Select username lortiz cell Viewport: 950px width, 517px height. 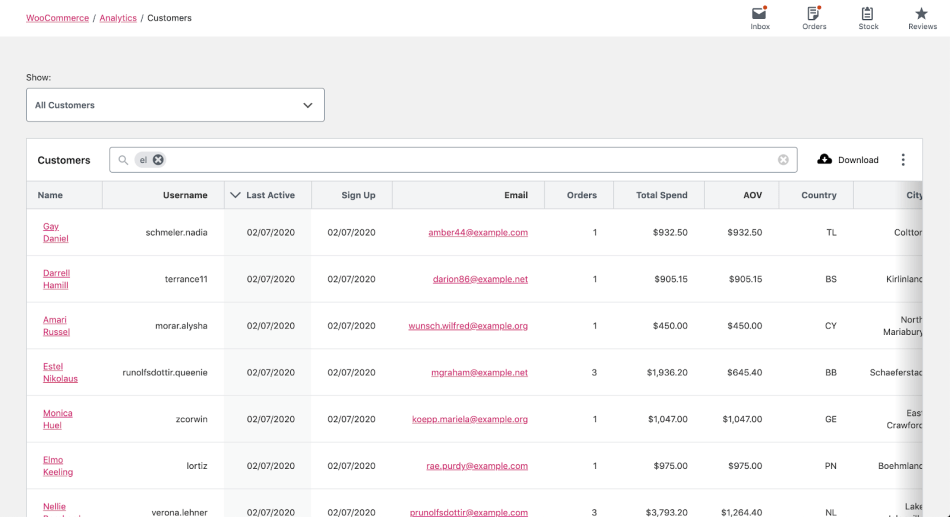(197, 465)
